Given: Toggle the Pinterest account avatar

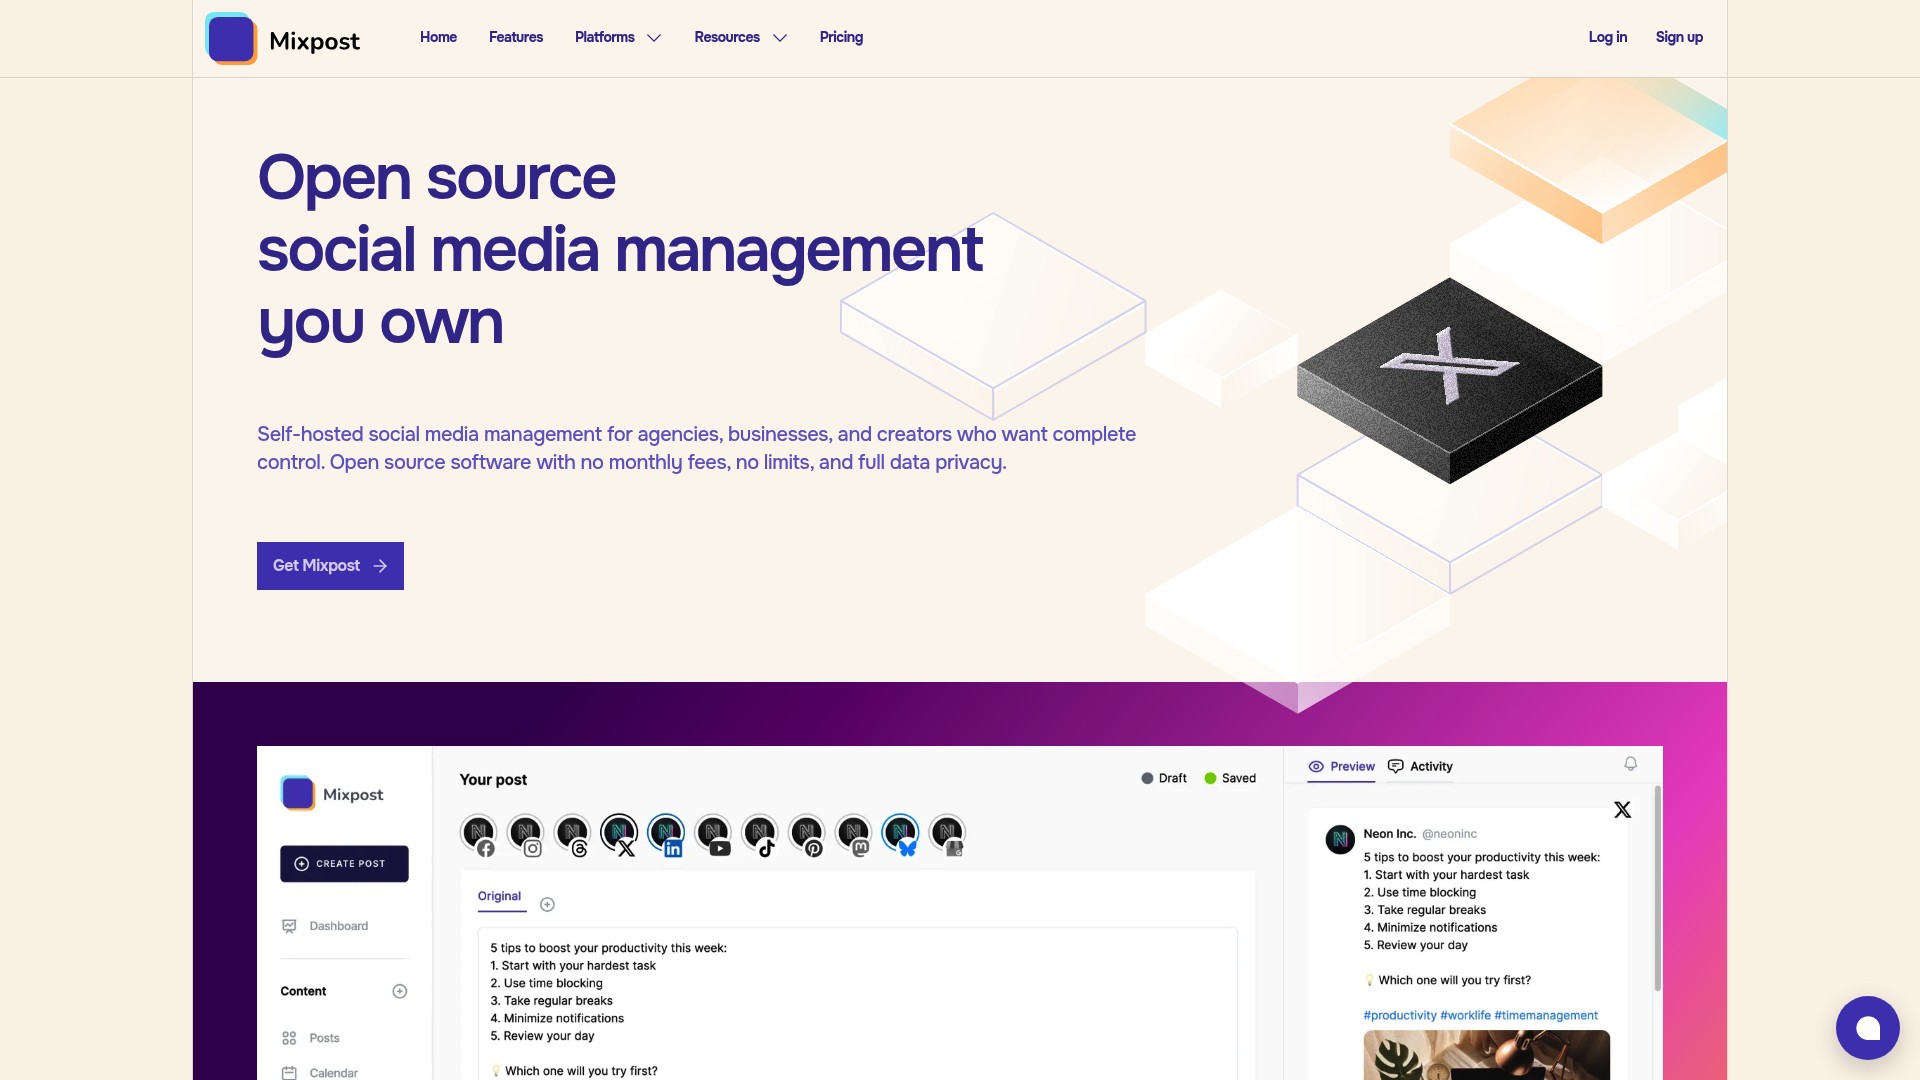Looking at the screenshot, I should [x=807, y=833].
